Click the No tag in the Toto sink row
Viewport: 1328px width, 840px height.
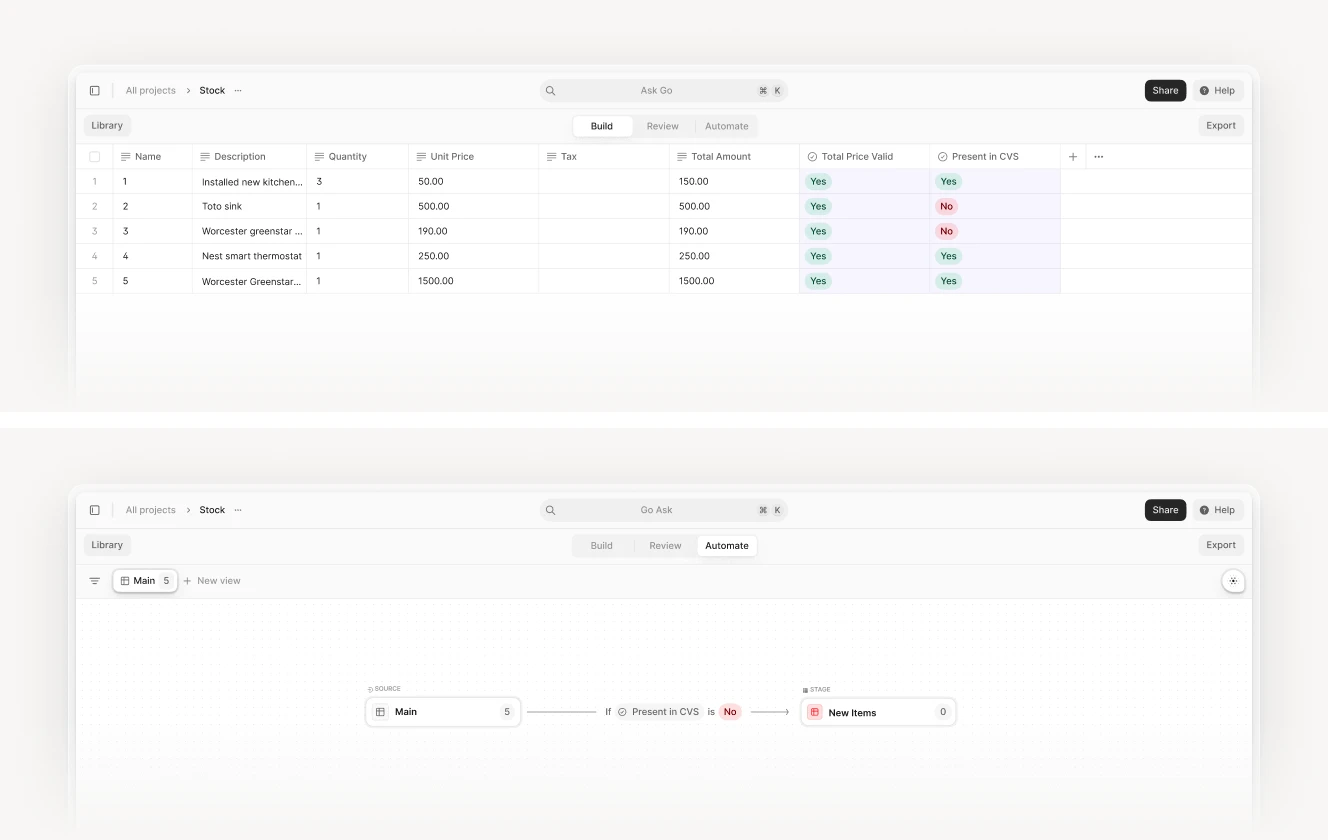946,207
